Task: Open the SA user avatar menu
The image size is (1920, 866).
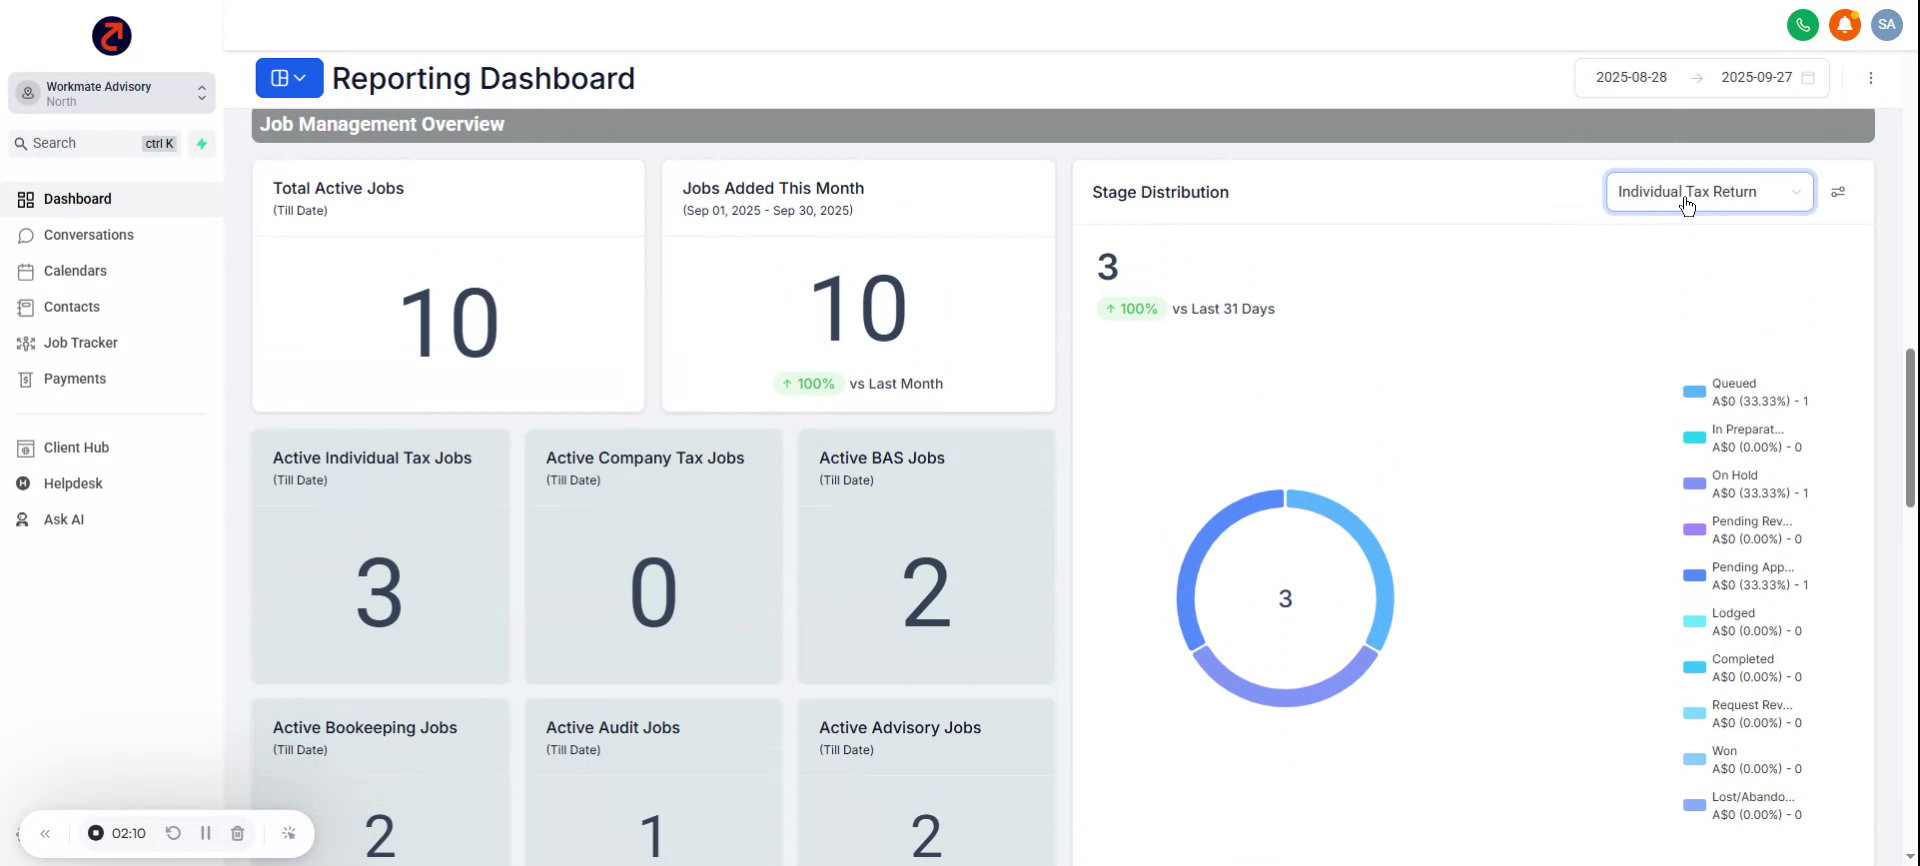Action: 1886,25
